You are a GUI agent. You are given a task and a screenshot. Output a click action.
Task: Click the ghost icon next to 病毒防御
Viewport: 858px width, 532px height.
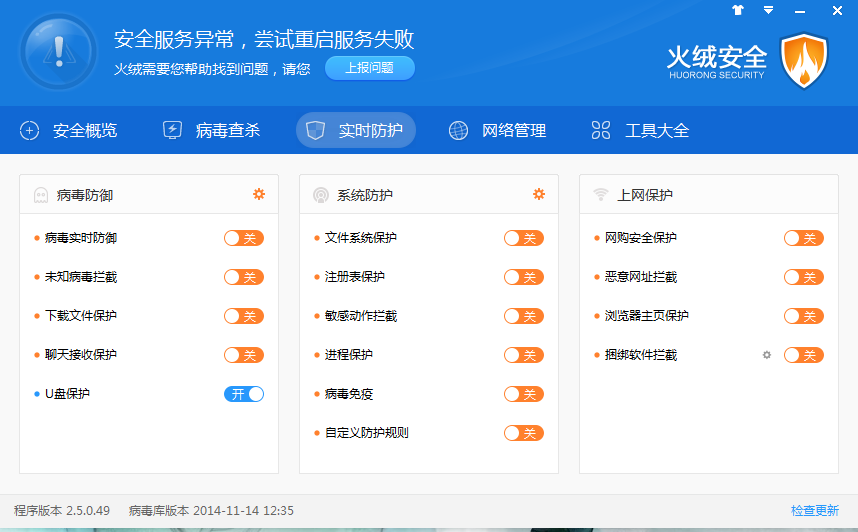pyautogui.click(x=41, y=195)
